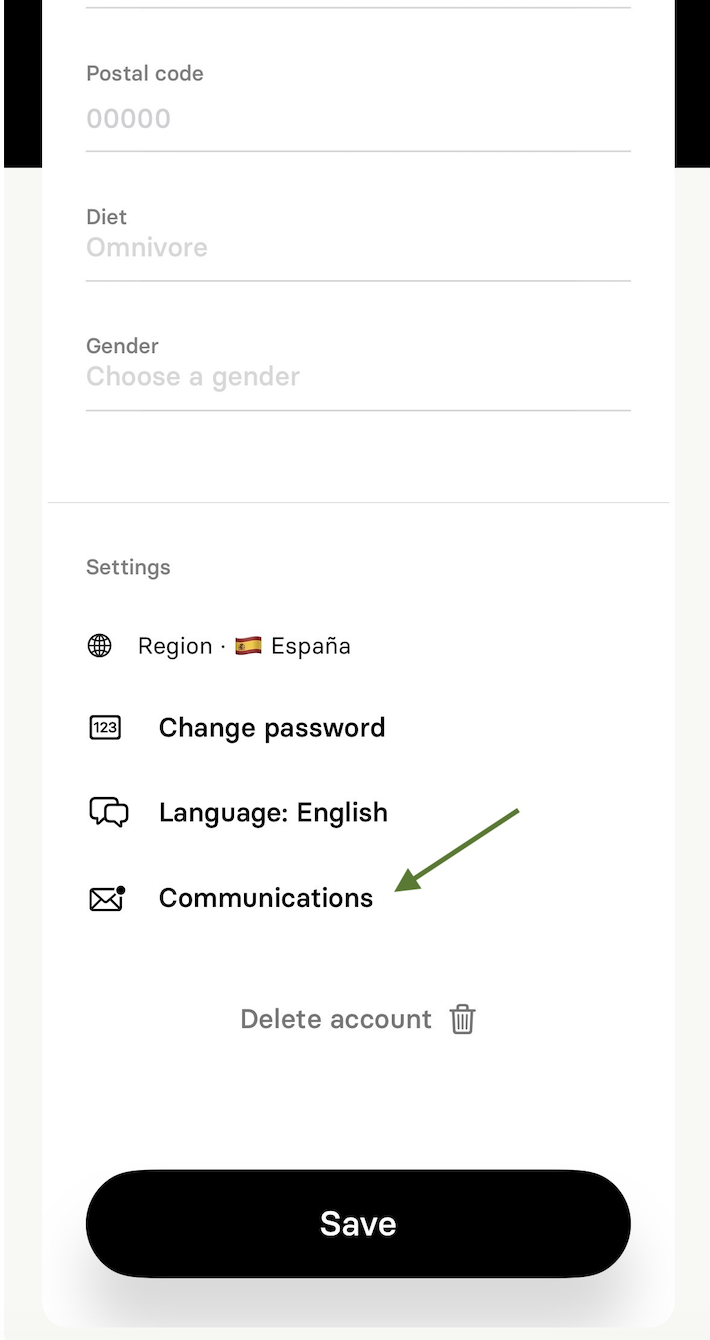710x1340 pixels.
Task: Click the Diet field label
Action: tap(107, 217)
